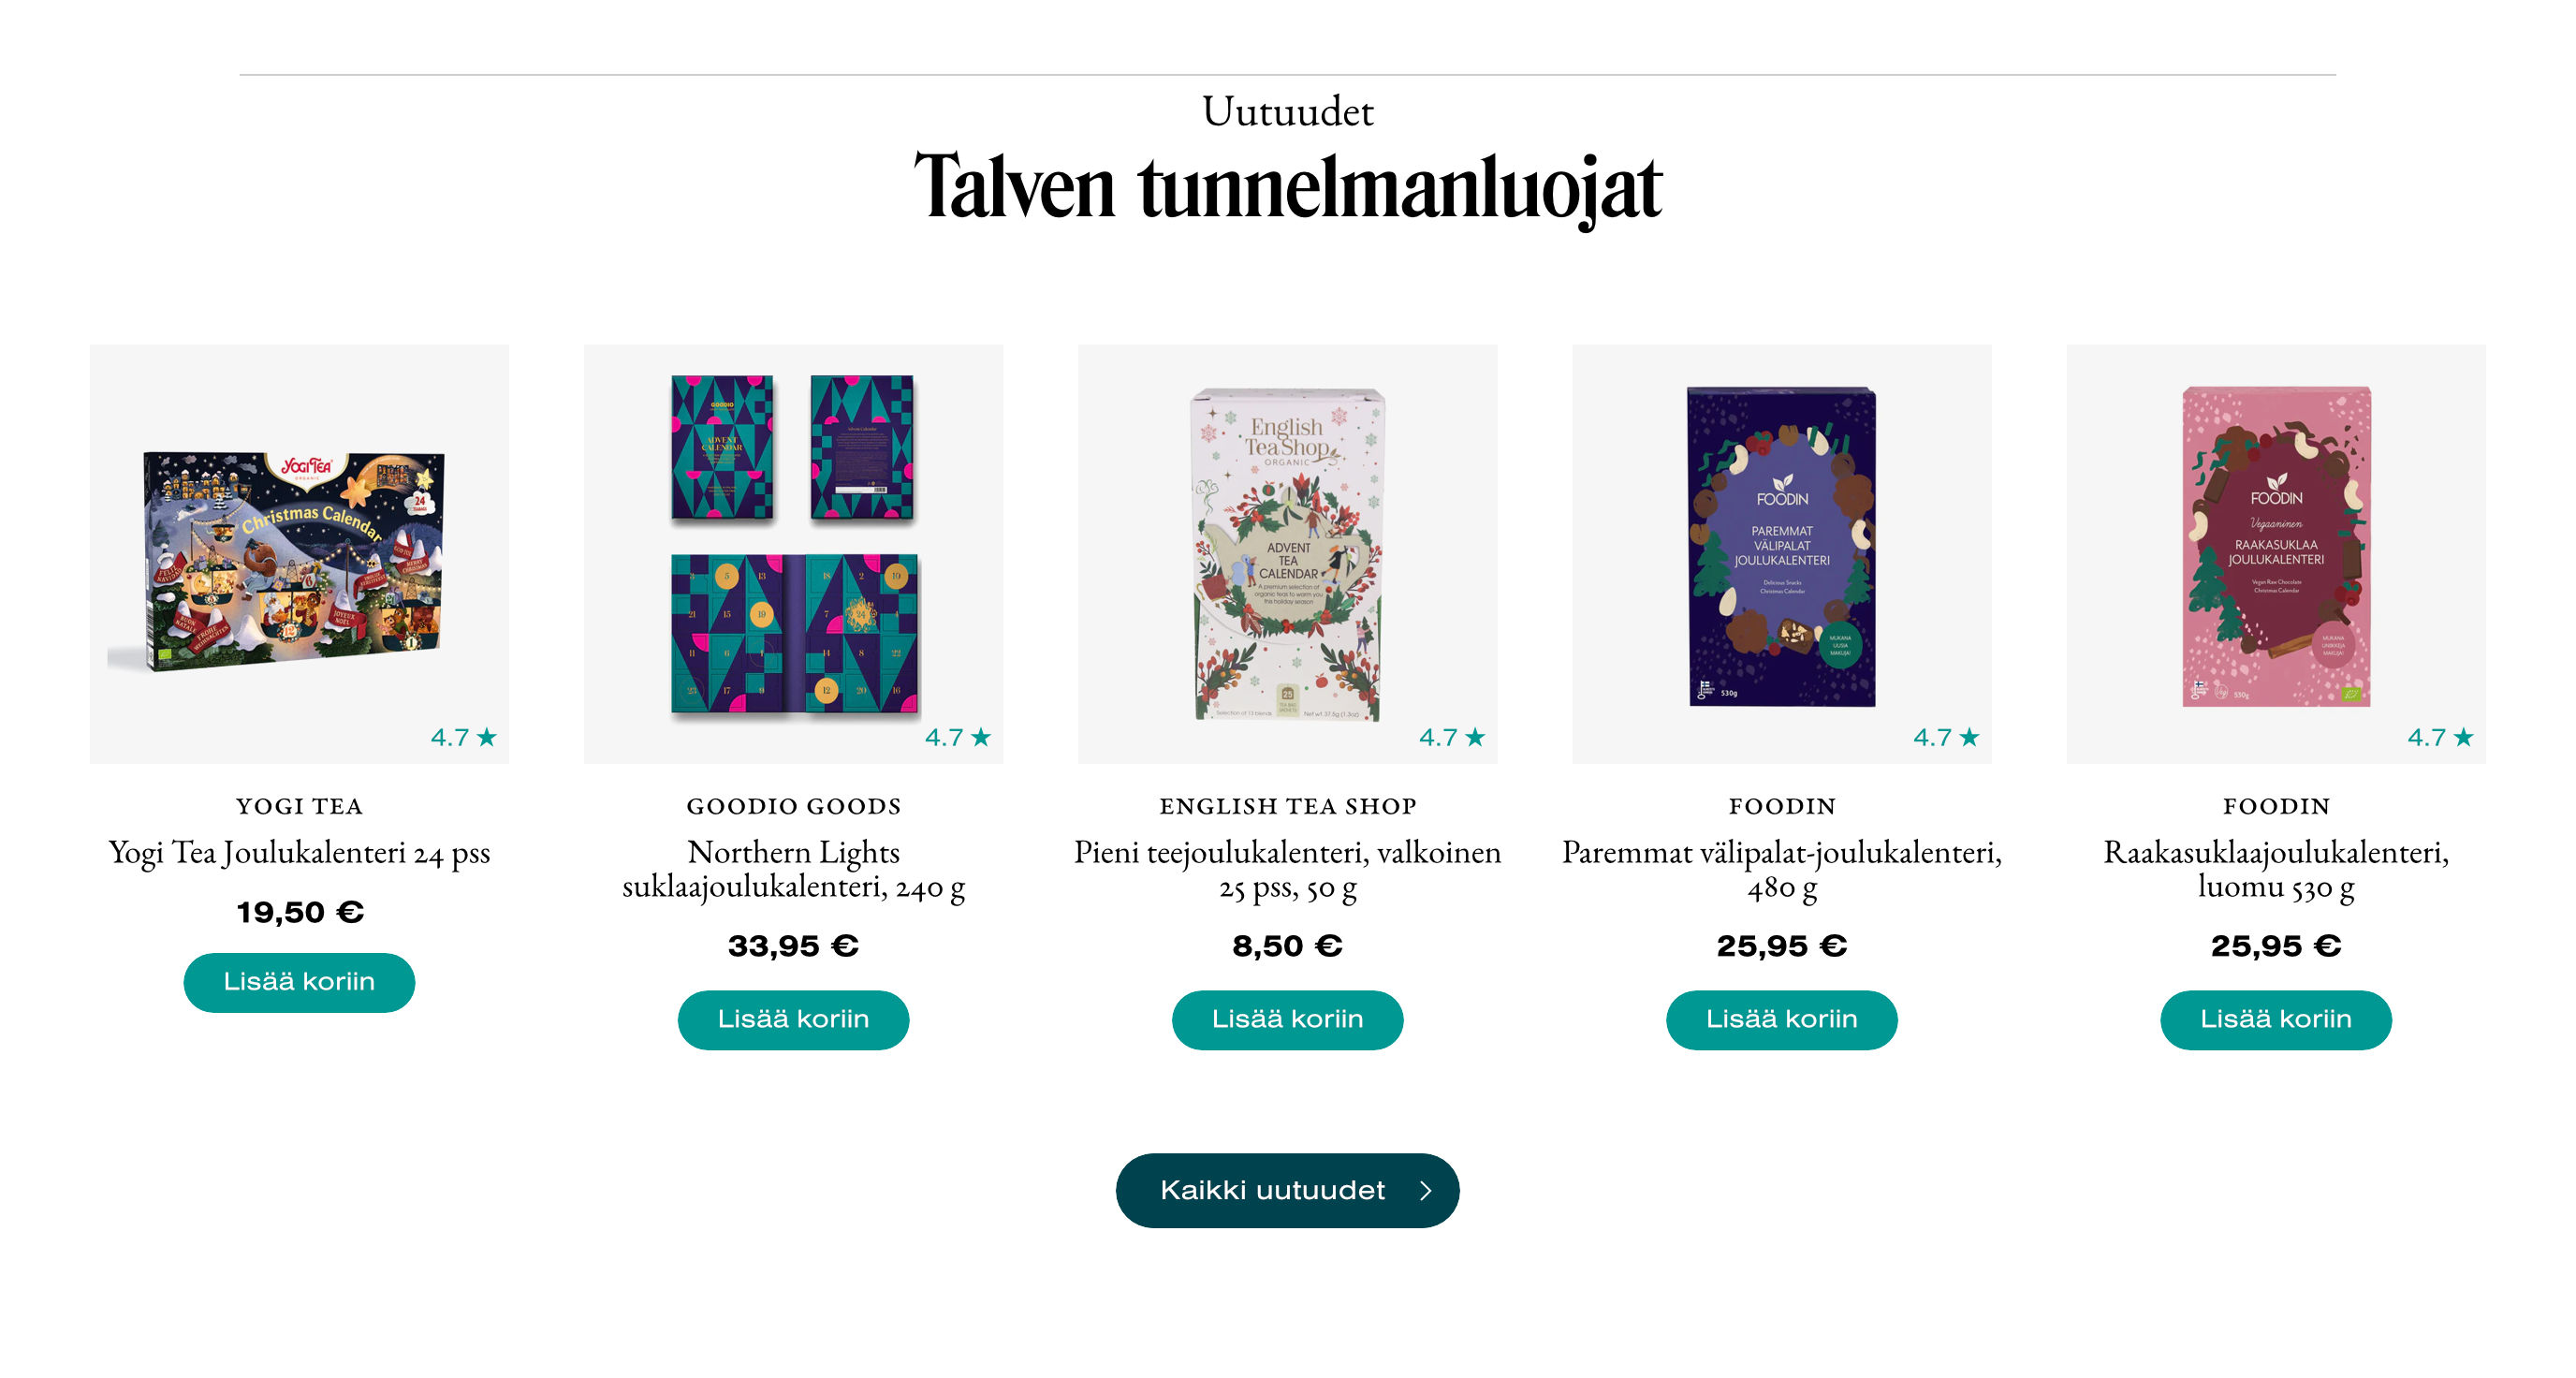This screenshot has width=2576, height=1378.
Task: Click the English Tea Shop 4.7 star rating
Action: point(1451,738)
